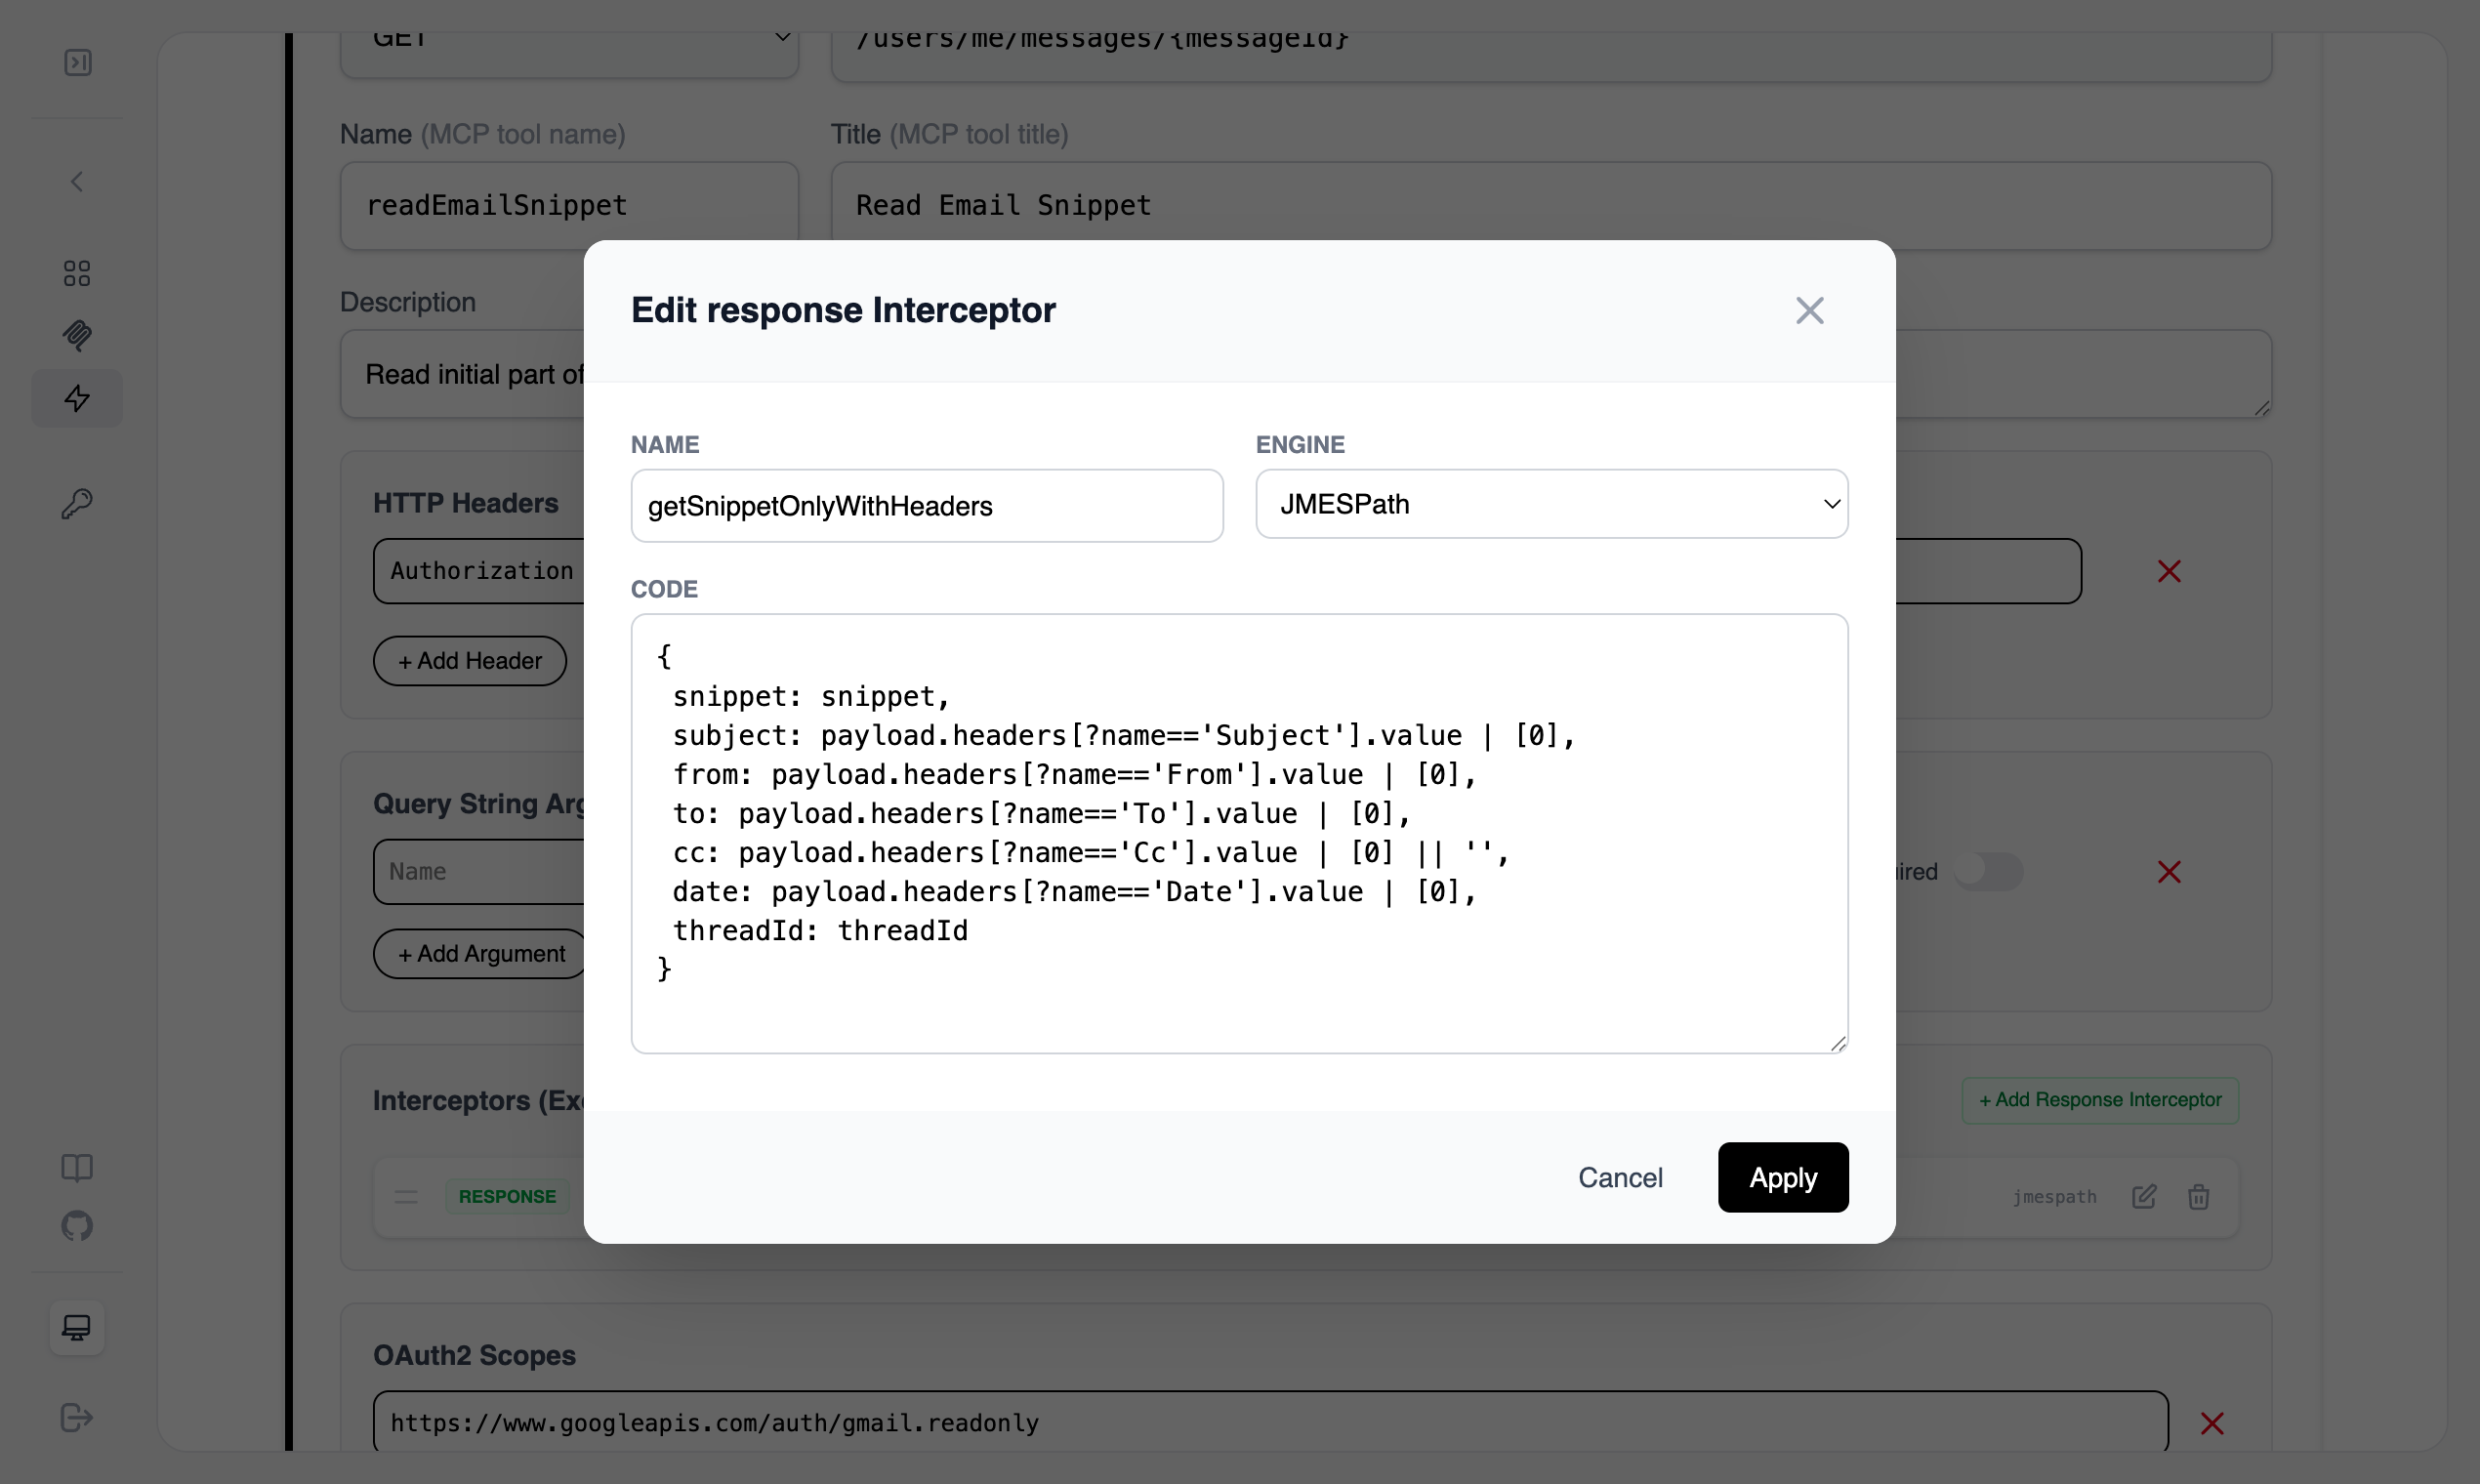Click the GitHub icon in the sidebar
Viewport: 2480px width, 1484px height.
coord(77,1227)
